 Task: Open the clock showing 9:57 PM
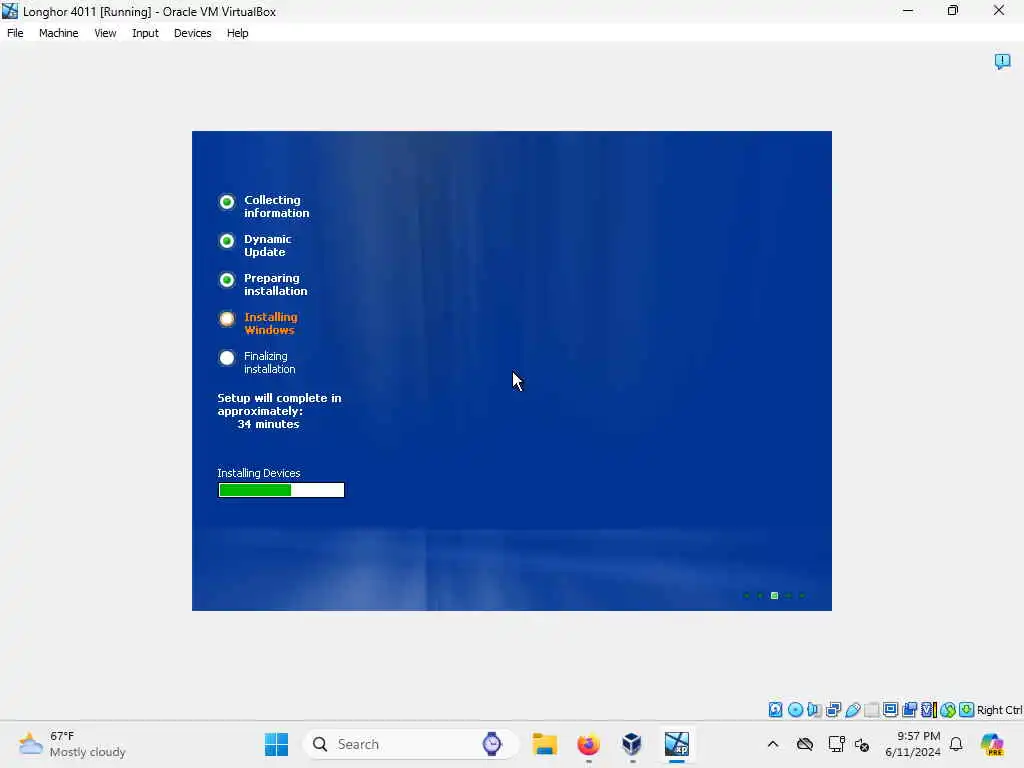coord(913,744)
